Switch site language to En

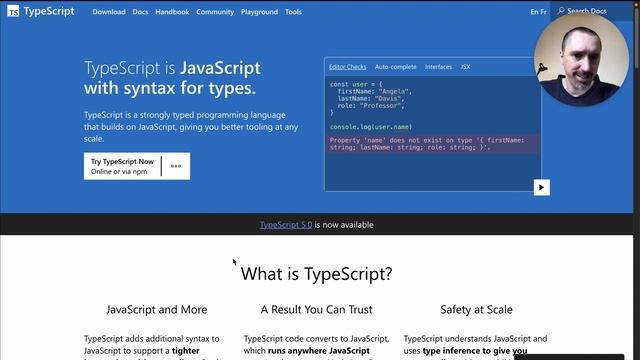tap(534, 12)
